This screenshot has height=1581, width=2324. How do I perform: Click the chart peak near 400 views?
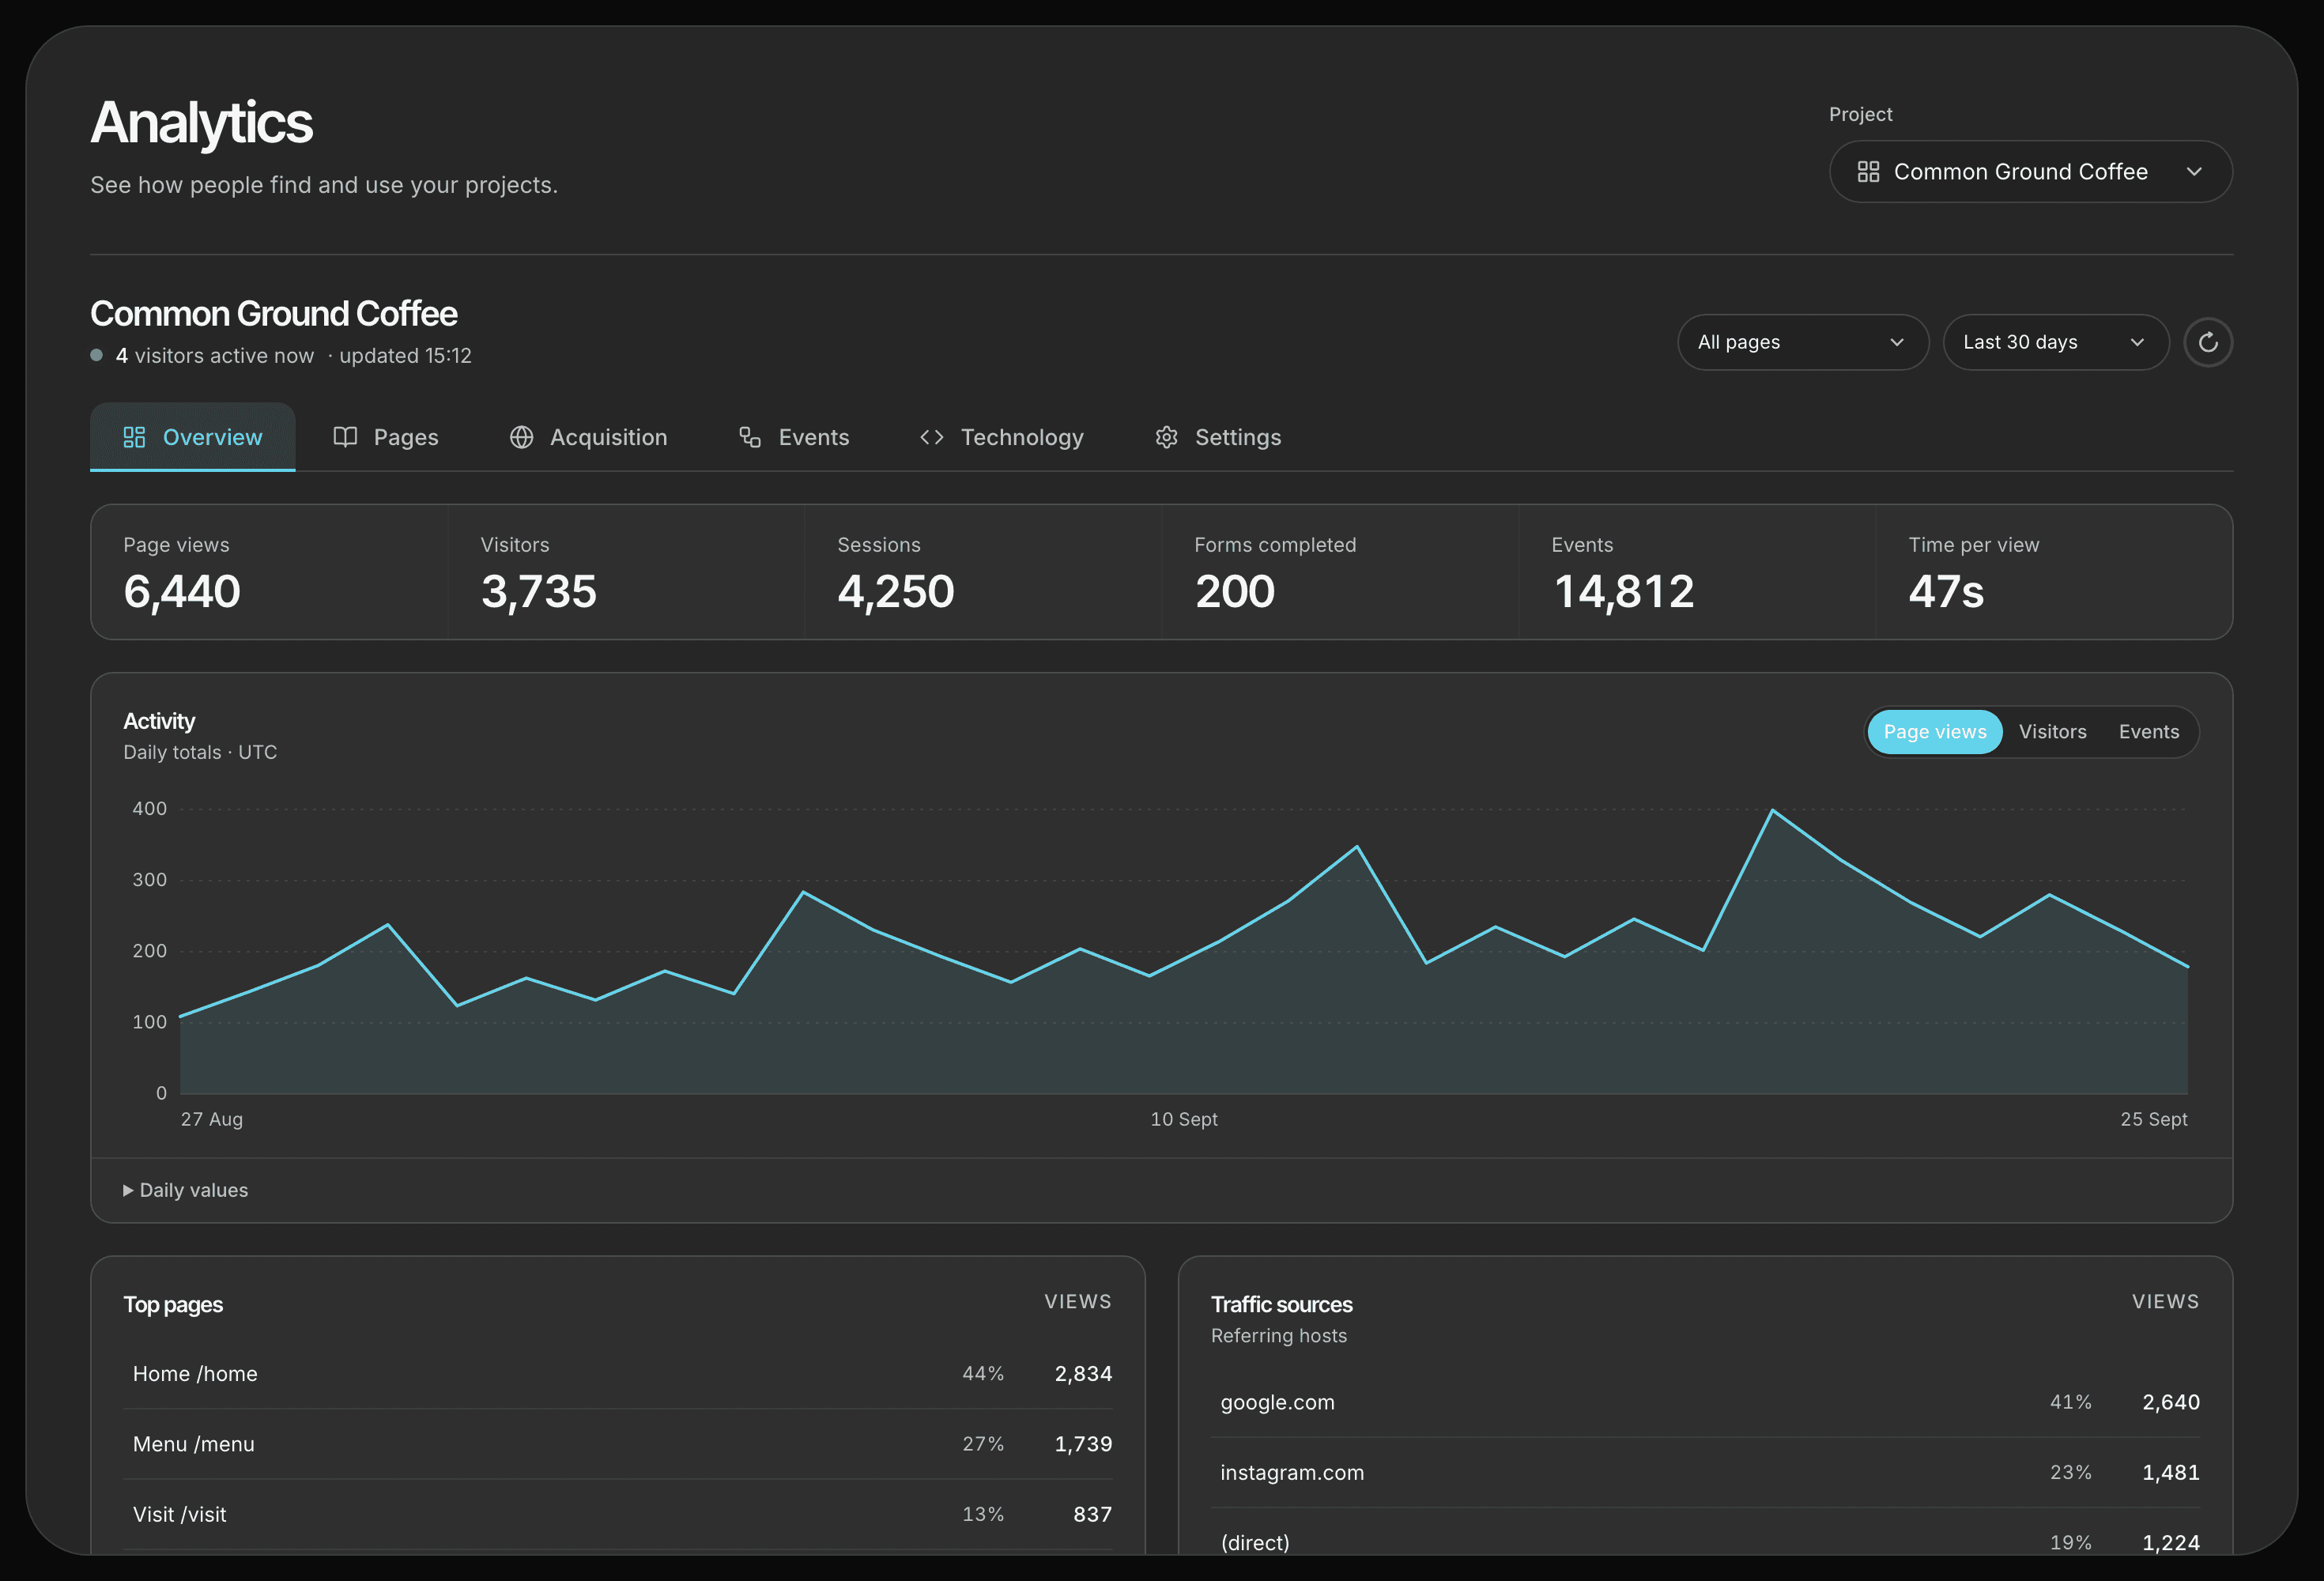click(x=1772, y=810)
